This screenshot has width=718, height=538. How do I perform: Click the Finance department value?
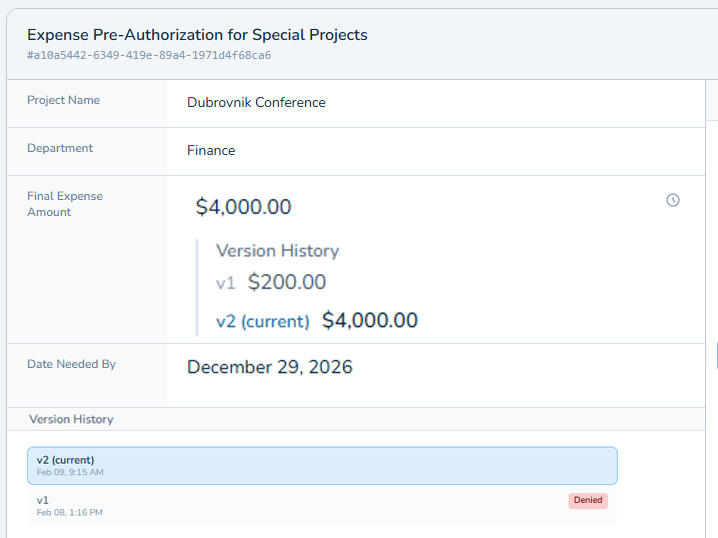pos(211,151)
